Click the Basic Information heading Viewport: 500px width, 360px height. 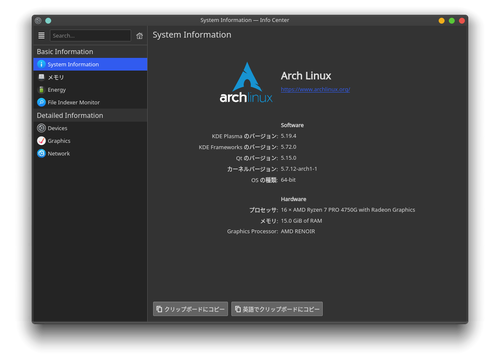click(x=65, y=52)
